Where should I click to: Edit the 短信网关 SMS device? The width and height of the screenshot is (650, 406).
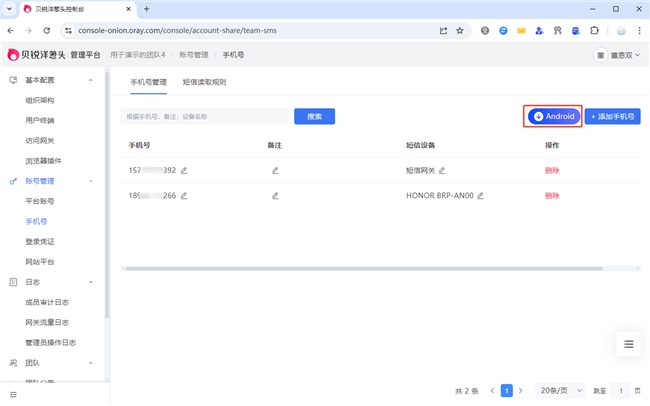pyautogui.click(x=442, y=170)
